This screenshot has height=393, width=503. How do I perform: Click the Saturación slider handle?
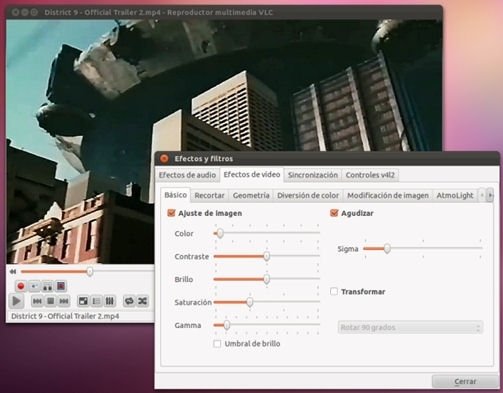pos(250,302)
